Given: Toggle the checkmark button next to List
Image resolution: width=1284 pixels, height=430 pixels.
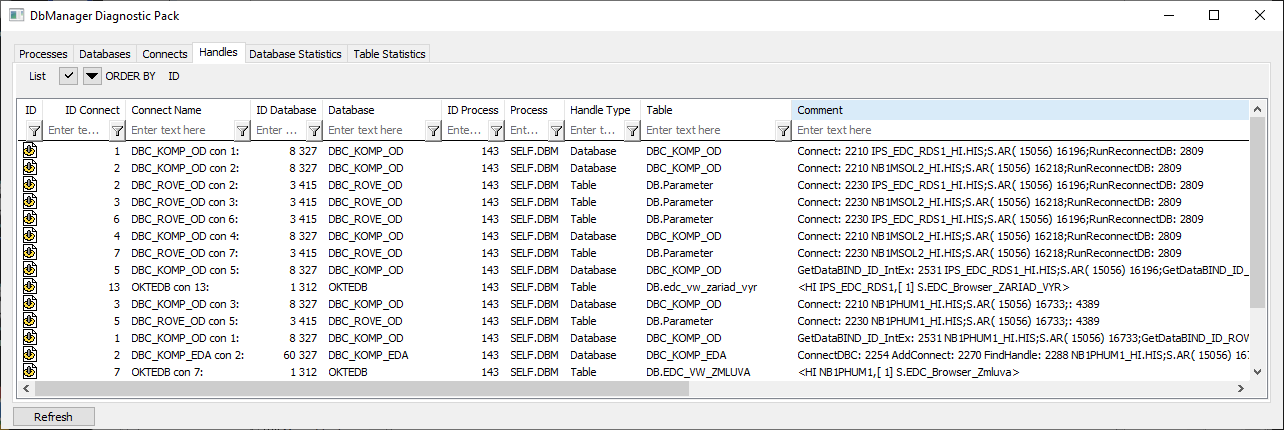Looking at the screenshot, I should 68,76.
